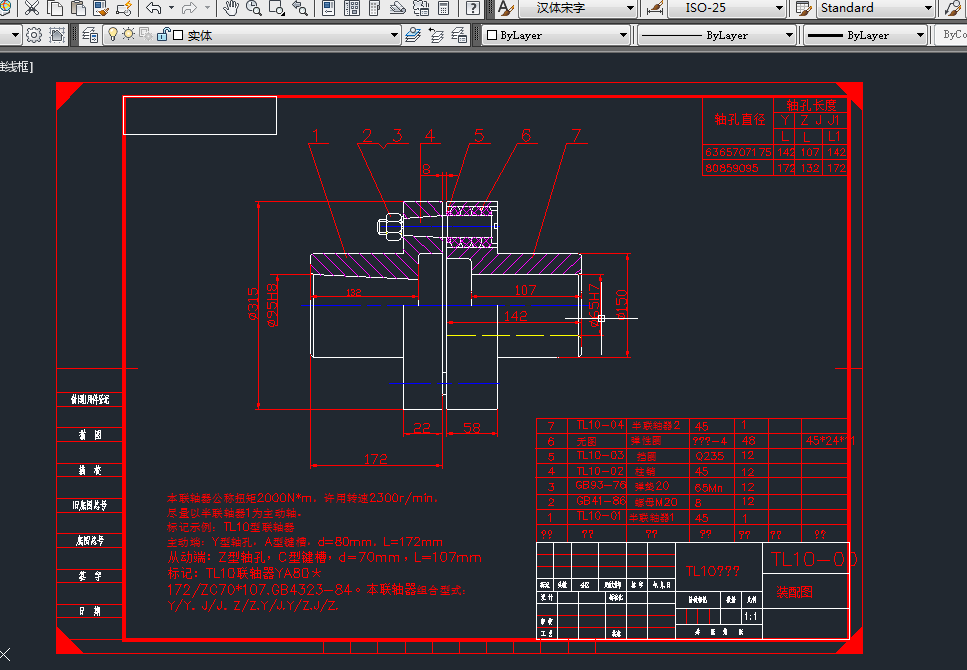Click the dimension text ø315

[x=253, y=303]
